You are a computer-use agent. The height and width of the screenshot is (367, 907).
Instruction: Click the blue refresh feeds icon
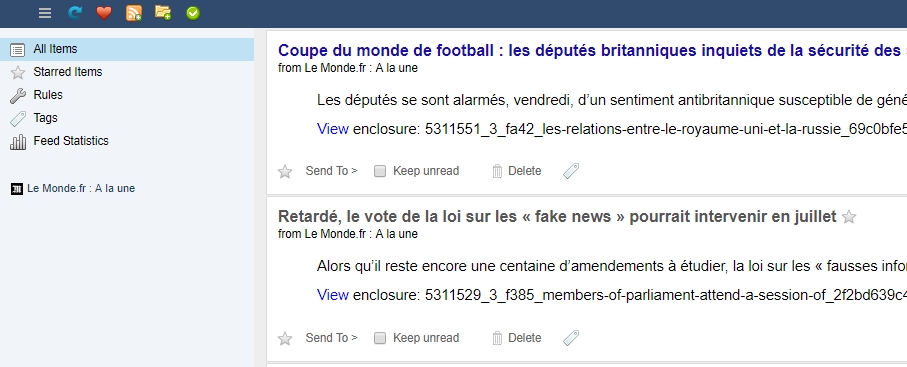coord(75,13)
